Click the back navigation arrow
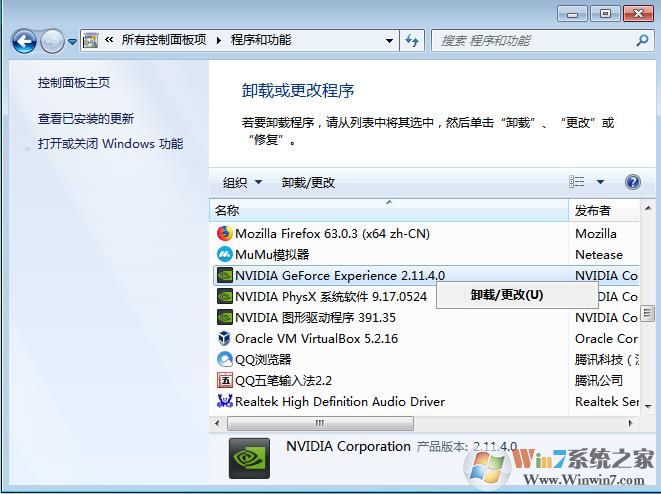The height and width of the screenshot is (494, 661). (x=24, y=41)
